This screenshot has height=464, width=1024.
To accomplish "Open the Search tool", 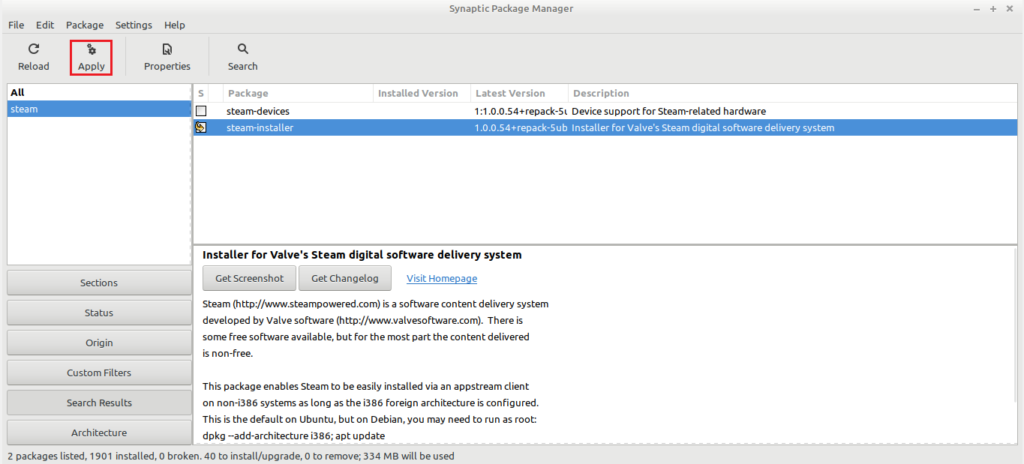I will point(242,57).
